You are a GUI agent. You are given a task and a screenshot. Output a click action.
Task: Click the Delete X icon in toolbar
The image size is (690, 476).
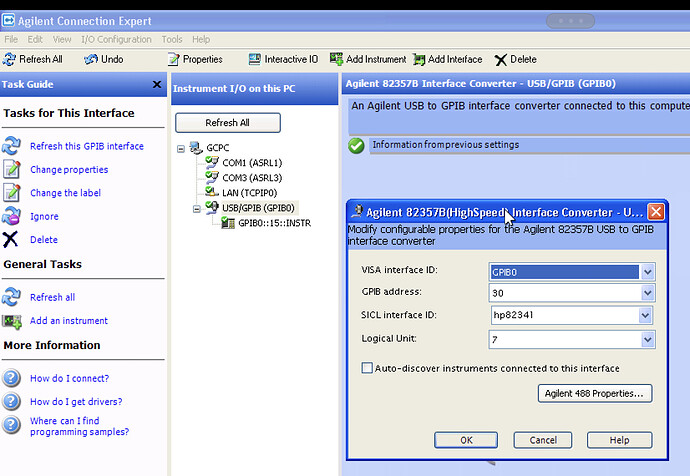[x=501, y=60]
